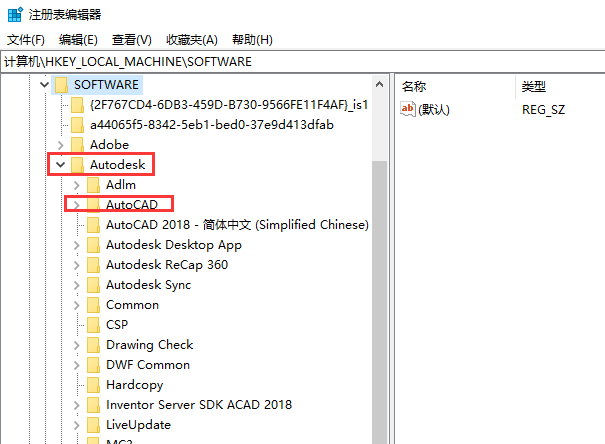The image size is (605, 444).
Task: Expand the Adobe key
Action: (61, 145)
